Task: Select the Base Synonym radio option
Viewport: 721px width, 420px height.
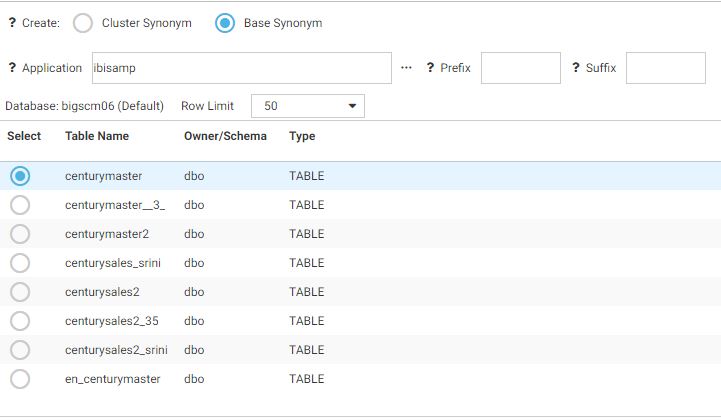Action: (x=226, y=23)
